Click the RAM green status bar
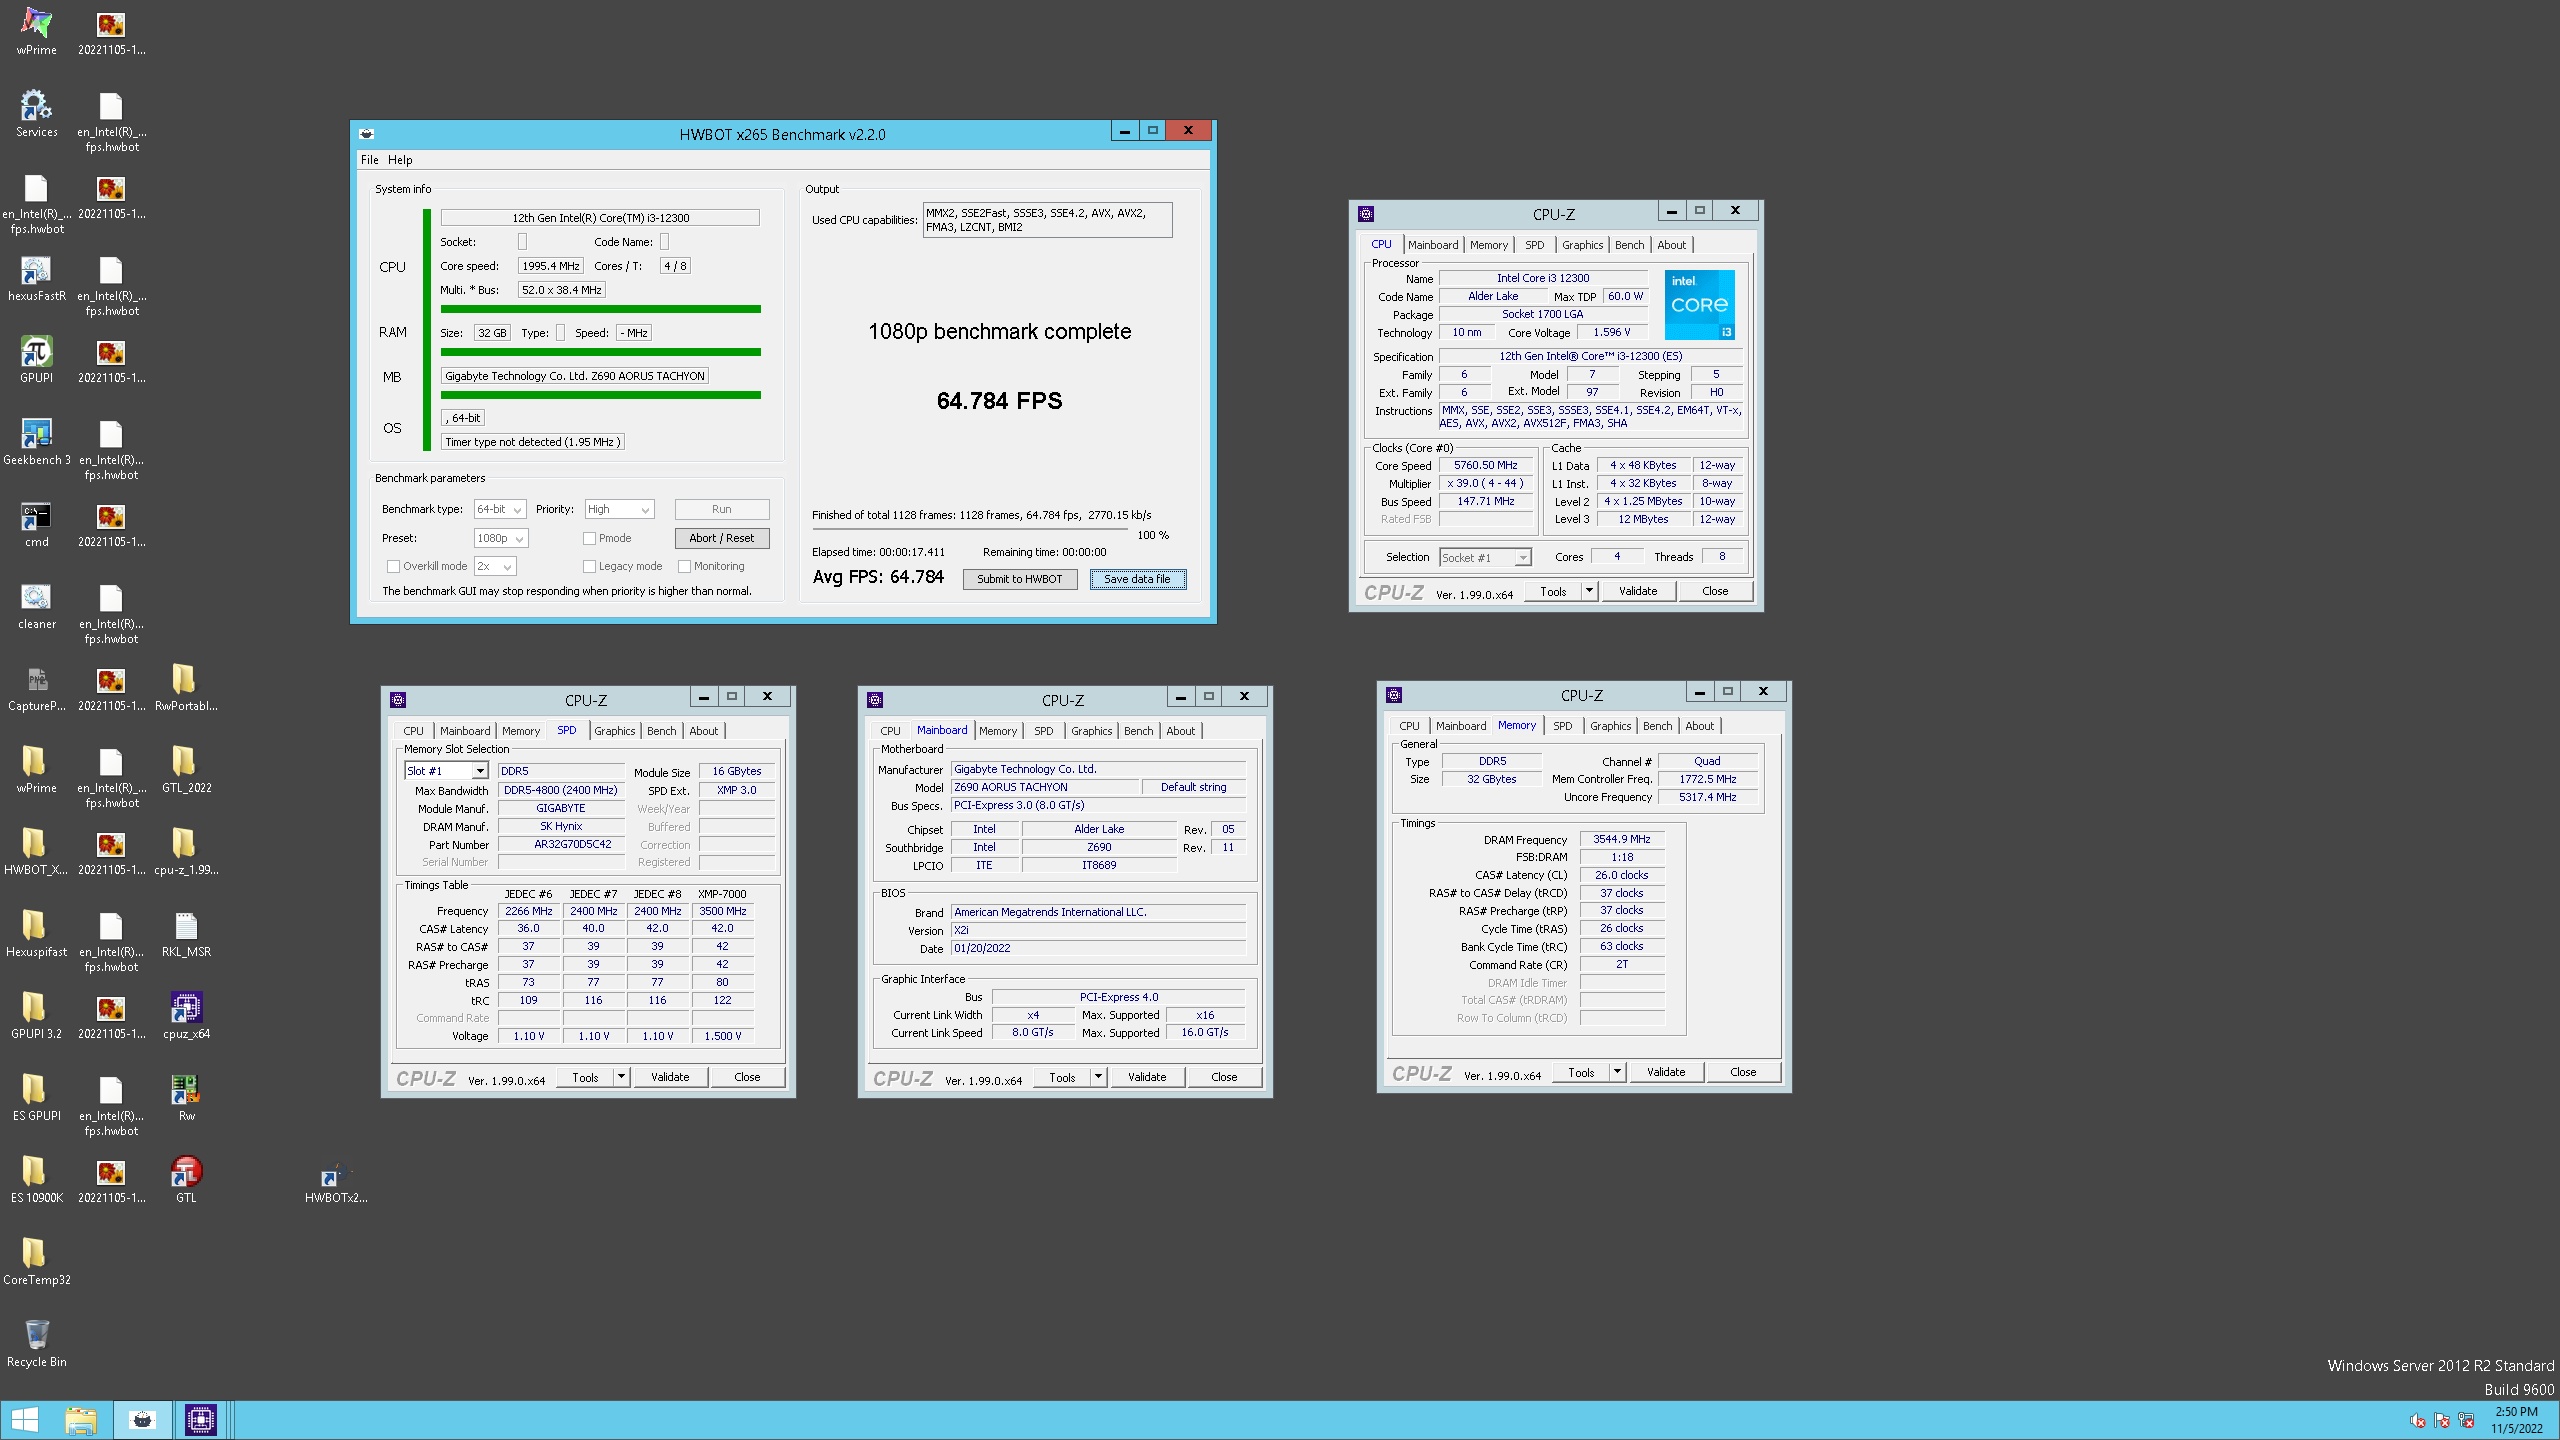 tap(601, 352)
